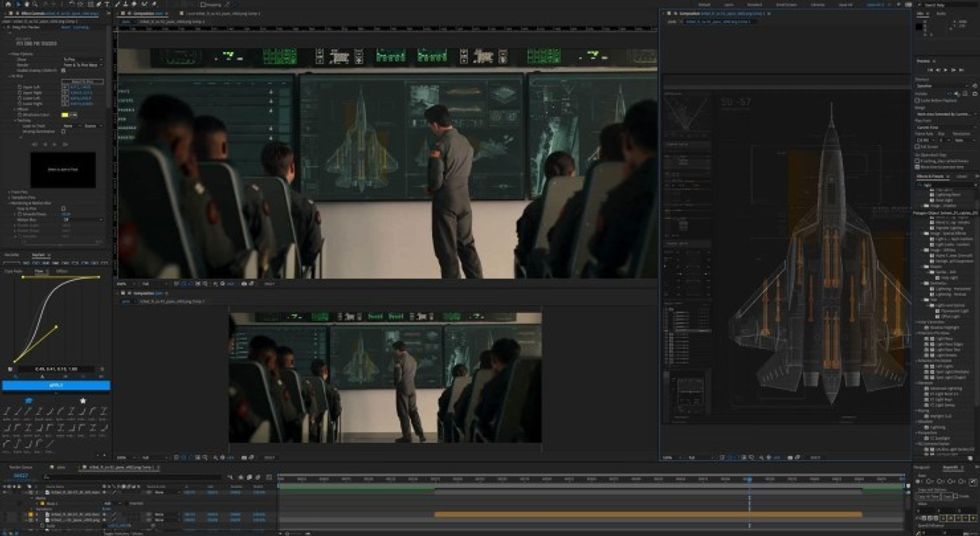The image size is (980, 536).
Task: Click the Home icon in the toolbar
Action: 8,4
